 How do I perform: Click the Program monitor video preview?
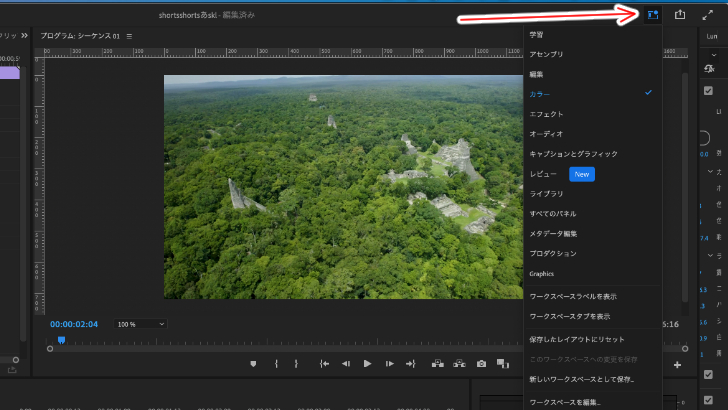click(x=344, y=187)
